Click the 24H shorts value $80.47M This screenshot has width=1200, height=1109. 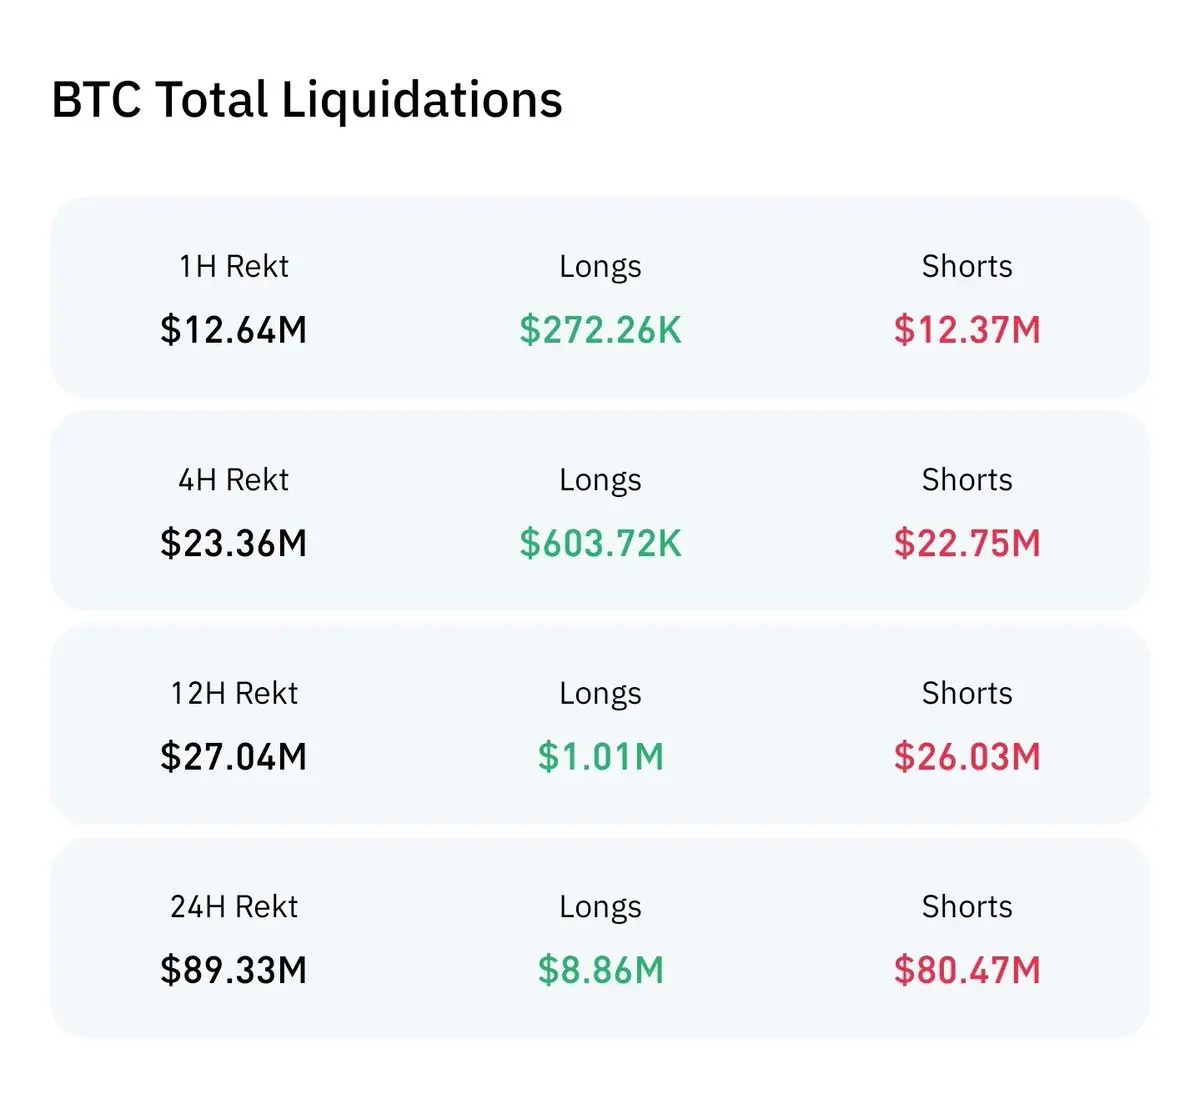coord(967,970)
